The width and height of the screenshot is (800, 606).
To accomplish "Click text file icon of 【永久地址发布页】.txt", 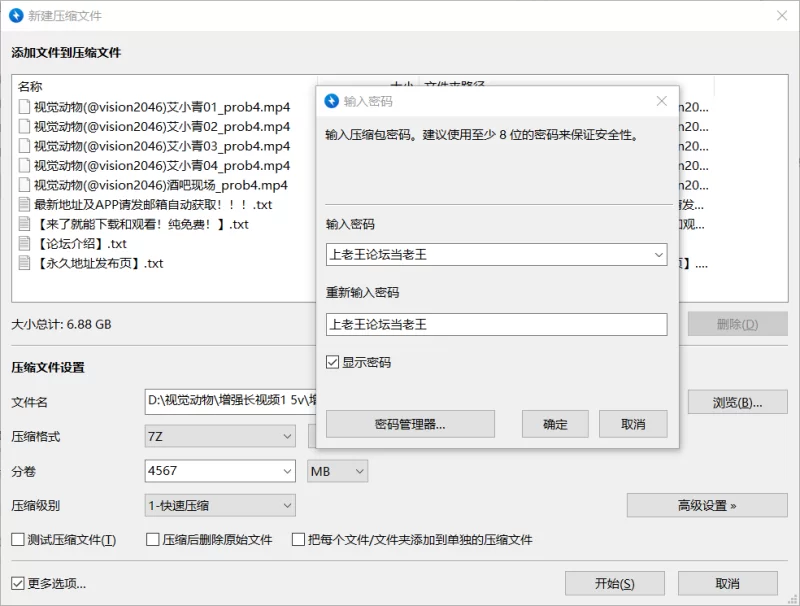I will click(x=24, y=263).
